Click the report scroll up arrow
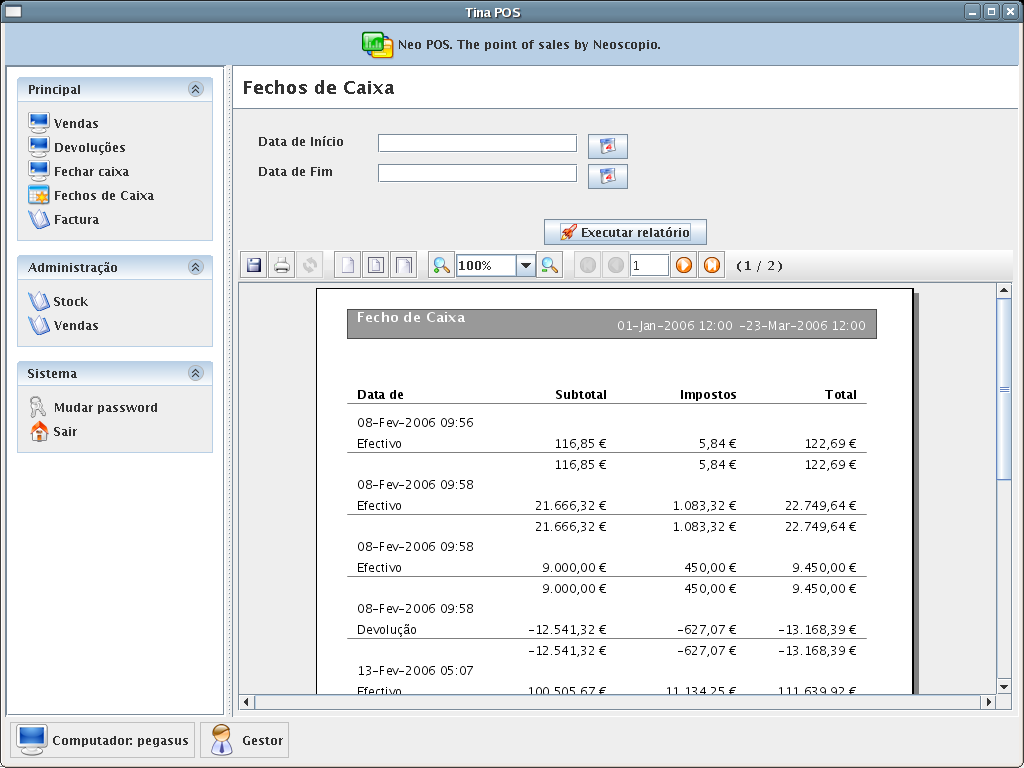 [x=1004, y=290]
